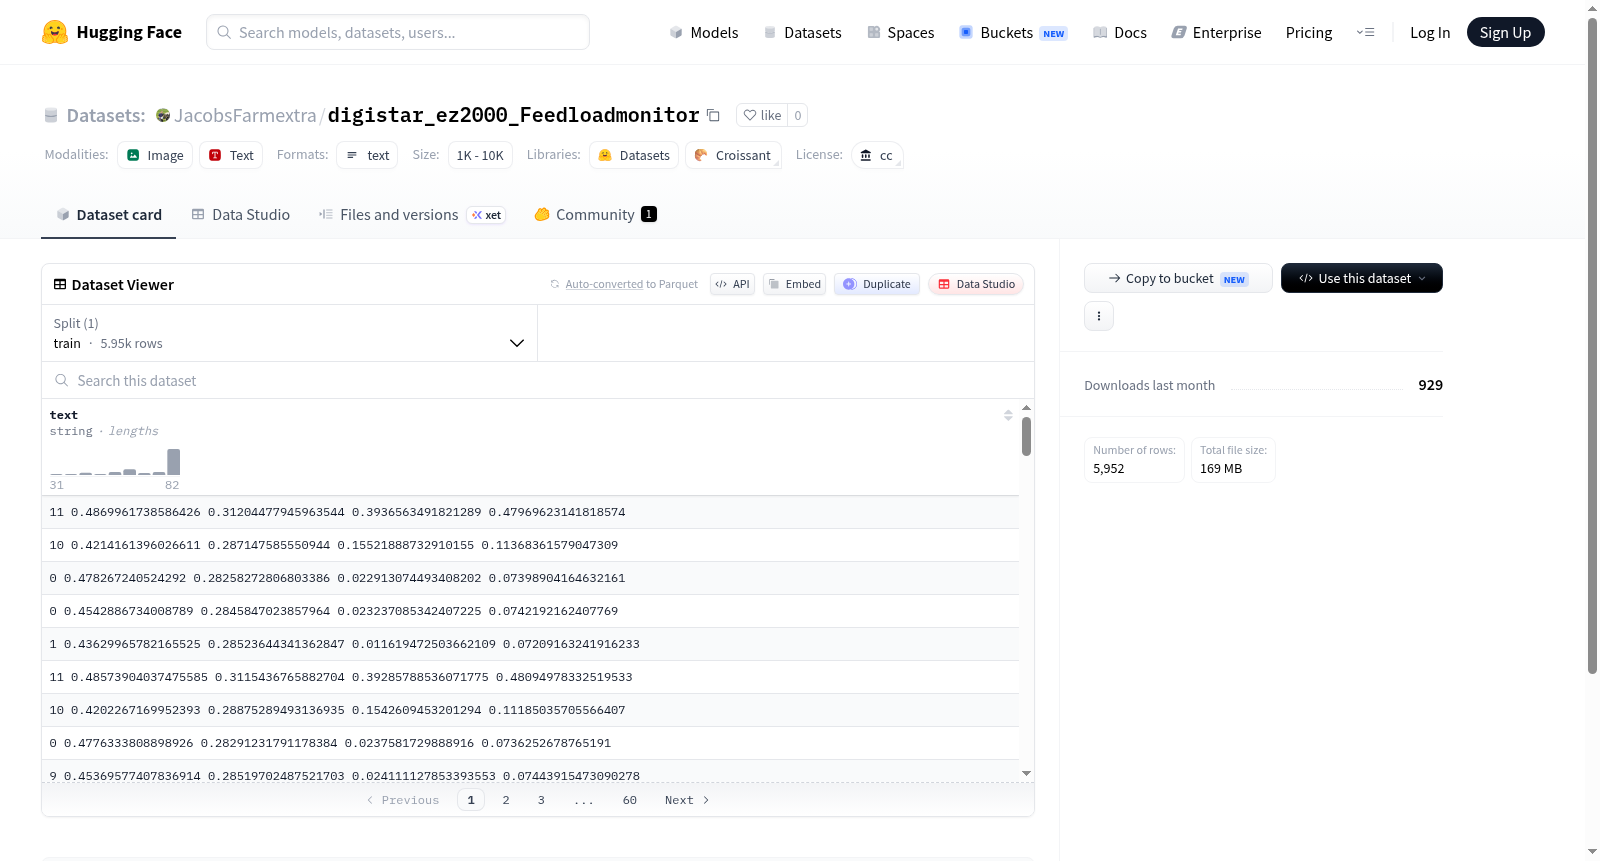Select row starting with 10 0.4214161396026611
The width and height of the screenshot is (1600, 861).
(530, 545)
